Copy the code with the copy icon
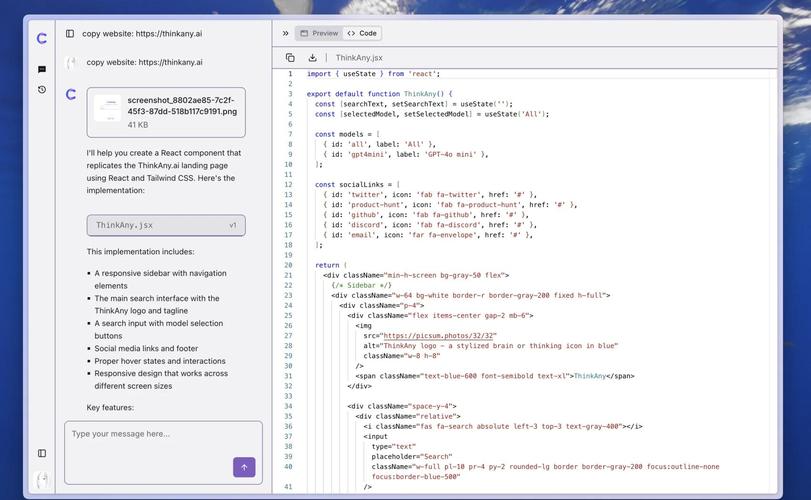811x500 pixels. tap(290, 58)
